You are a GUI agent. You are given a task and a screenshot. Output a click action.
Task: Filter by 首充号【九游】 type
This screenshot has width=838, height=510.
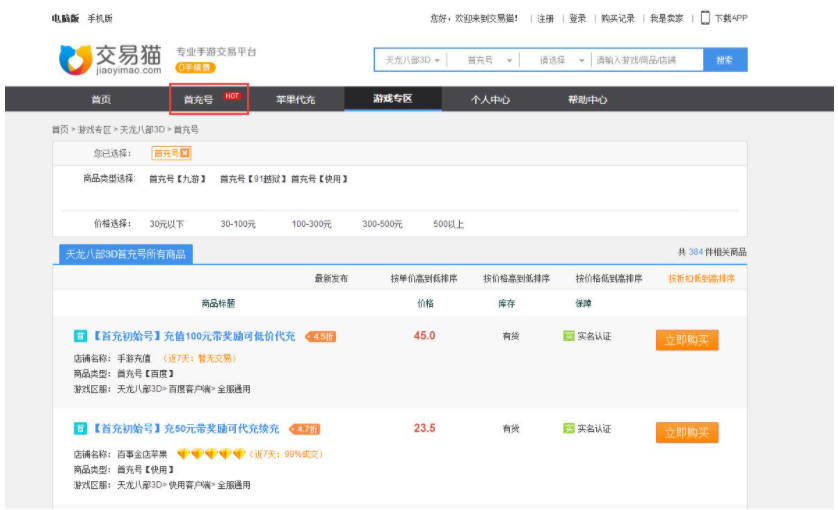[177, 179]
